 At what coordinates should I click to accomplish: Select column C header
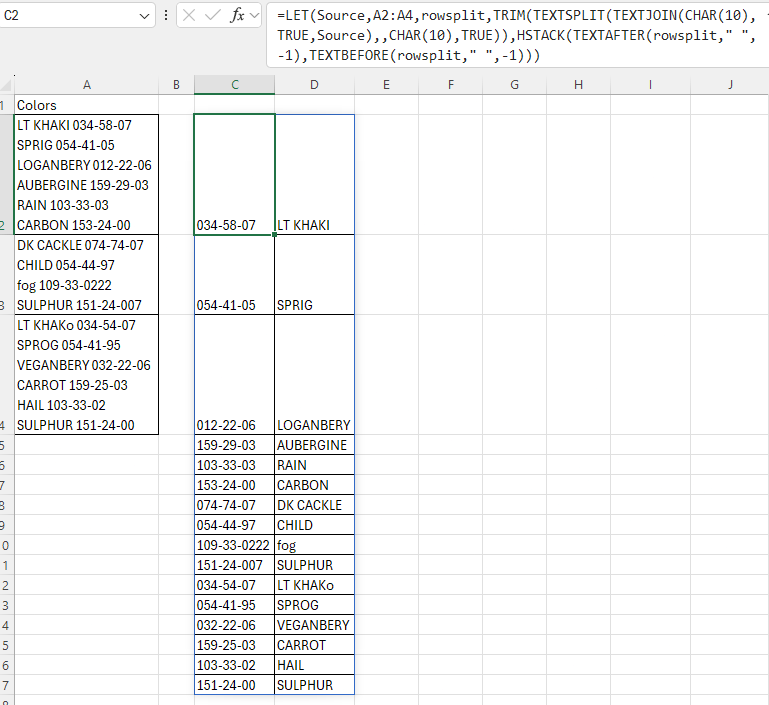[x=234, y=85]
